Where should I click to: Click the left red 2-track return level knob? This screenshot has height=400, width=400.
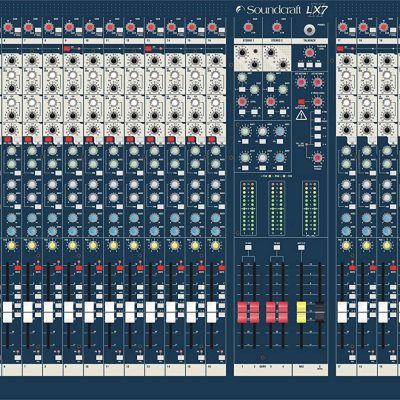(x=301, y=82)
